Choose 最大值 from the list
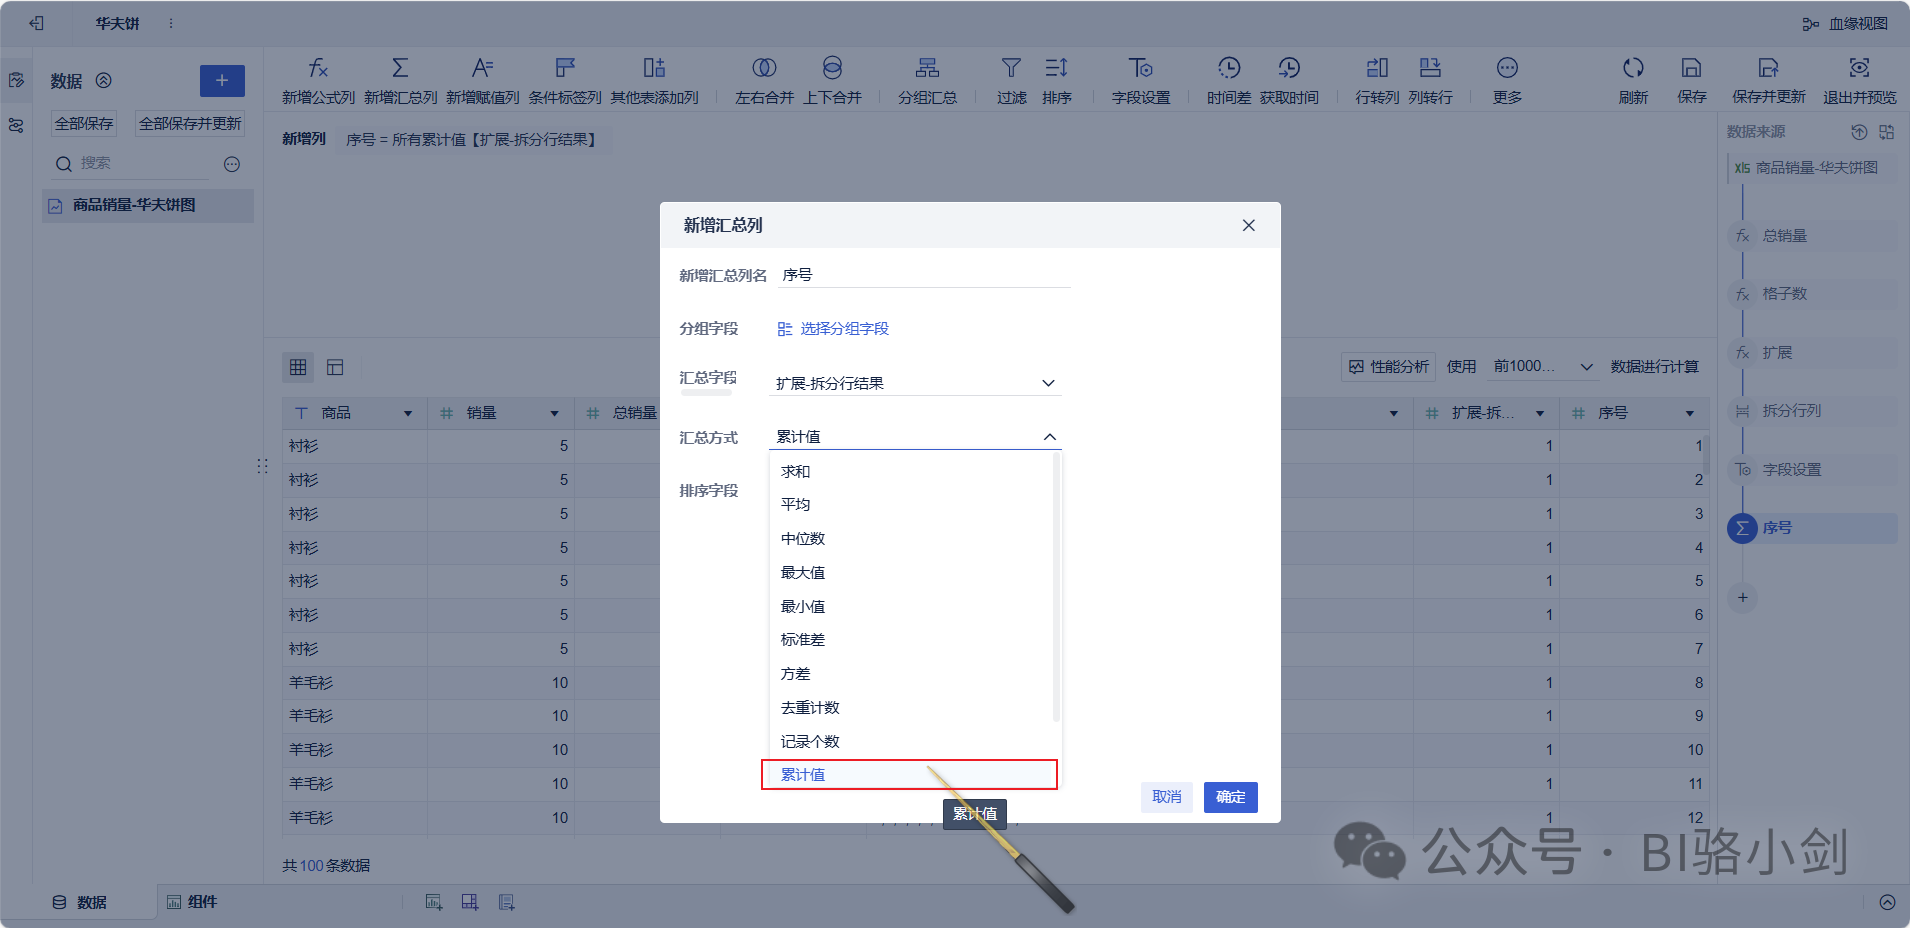This screenshot has height=928, width=1910. click(x=911, y=573)
